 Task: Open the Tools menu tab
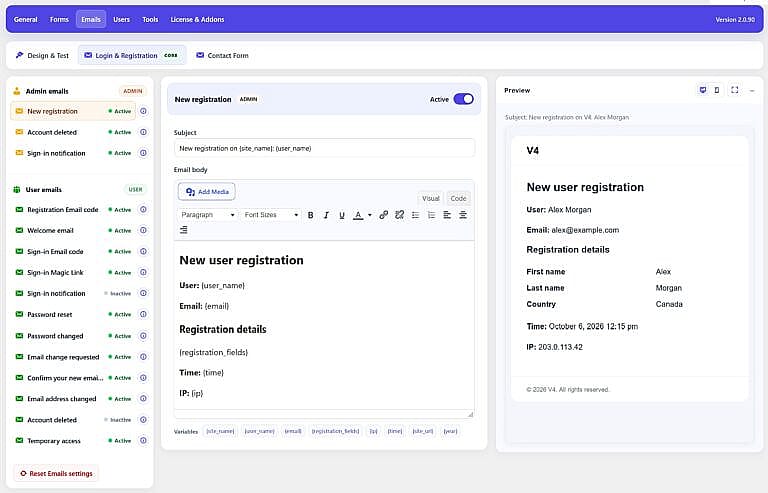(150, 20)
